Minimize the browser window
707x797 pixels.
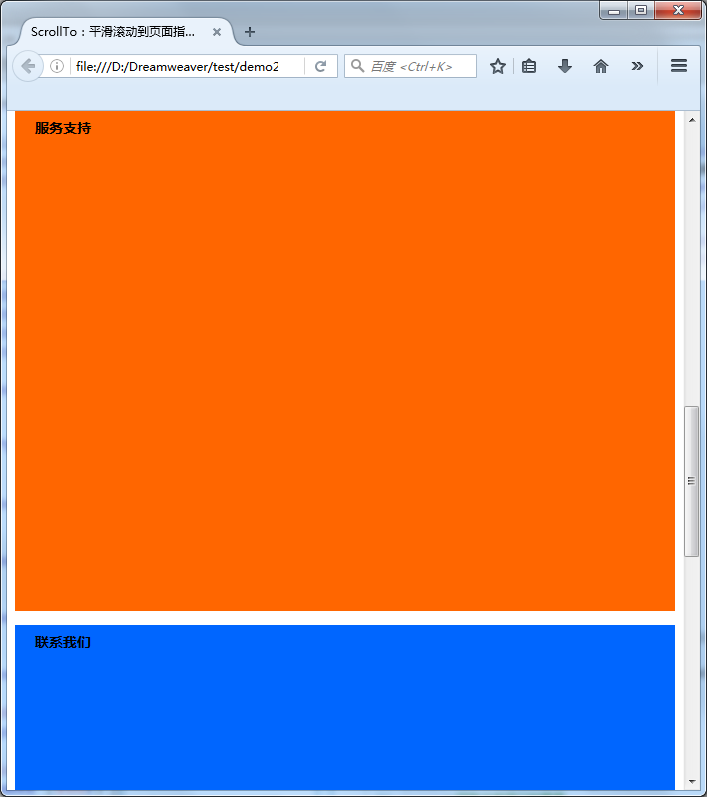614,10
